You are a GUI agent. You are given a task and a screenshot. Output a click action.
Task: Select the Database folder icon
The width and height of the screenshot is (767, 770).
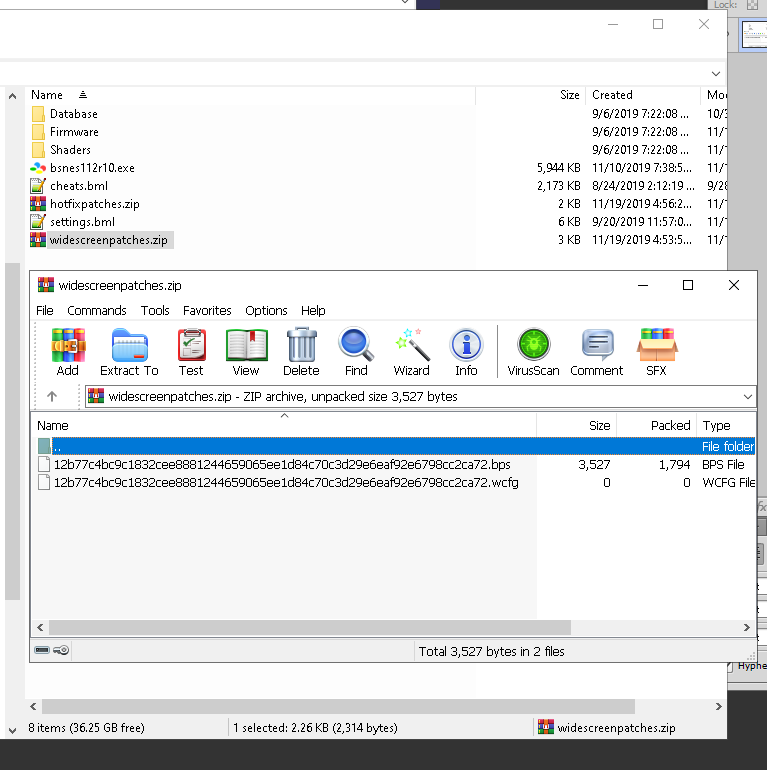(x=38, y=114)
